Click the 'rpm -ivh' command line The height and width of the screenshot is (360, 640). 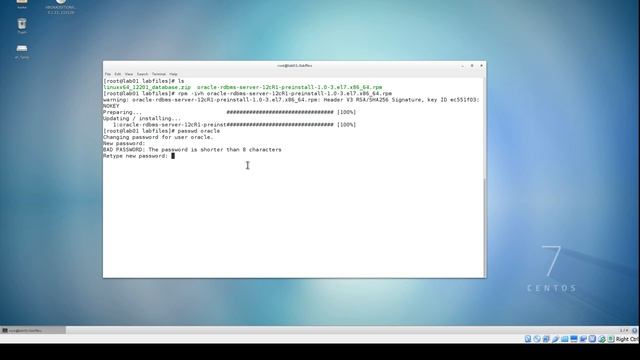point(247,93)
